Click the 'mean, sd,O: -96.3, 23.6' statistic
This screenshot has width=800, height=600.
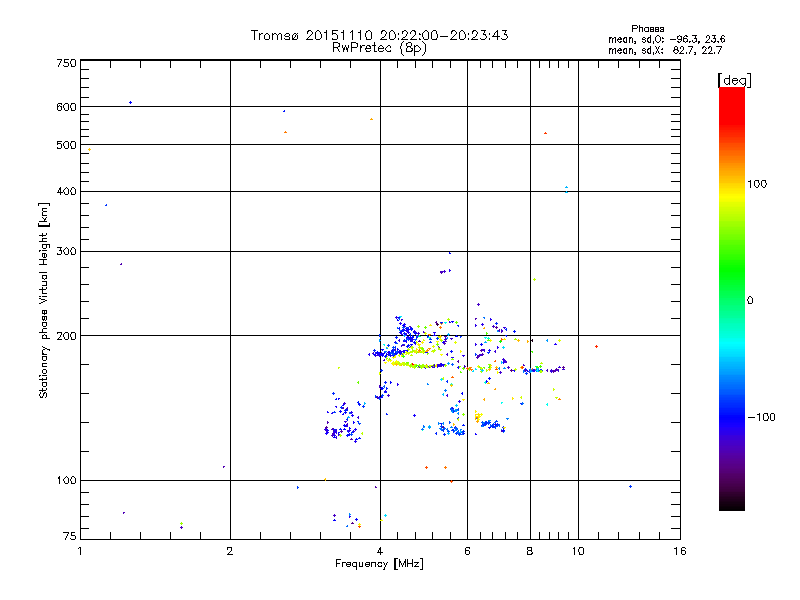click(666, 40)
